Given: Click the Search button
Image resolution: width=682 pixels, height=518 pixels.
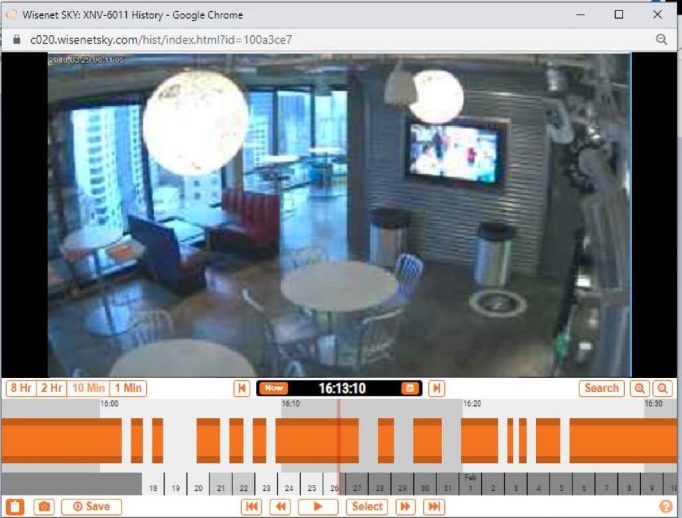Looking at the screenshot, I should [601, 388].
